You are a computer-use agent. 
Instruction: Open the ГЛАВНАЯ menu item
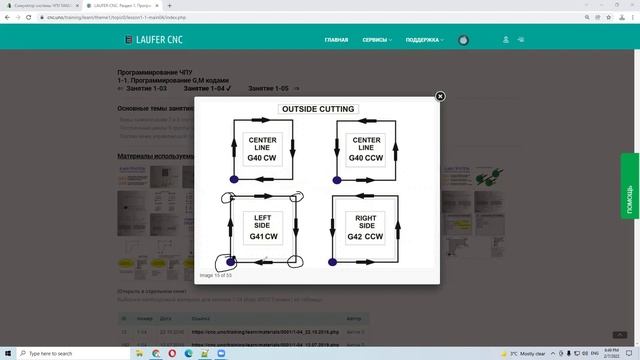336,40
